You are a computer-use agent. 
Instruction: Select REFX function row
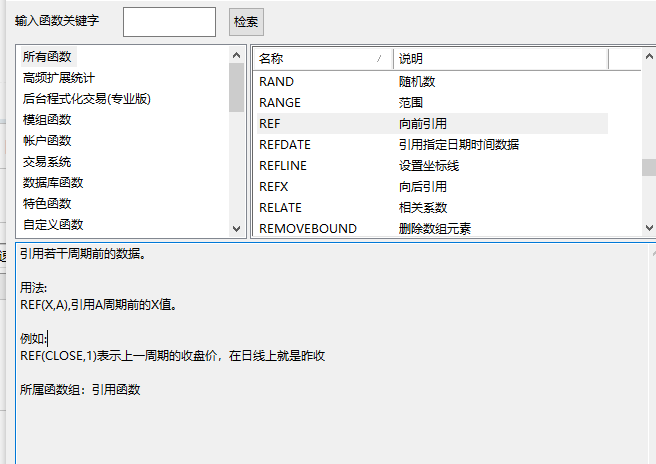click(432, 186)
